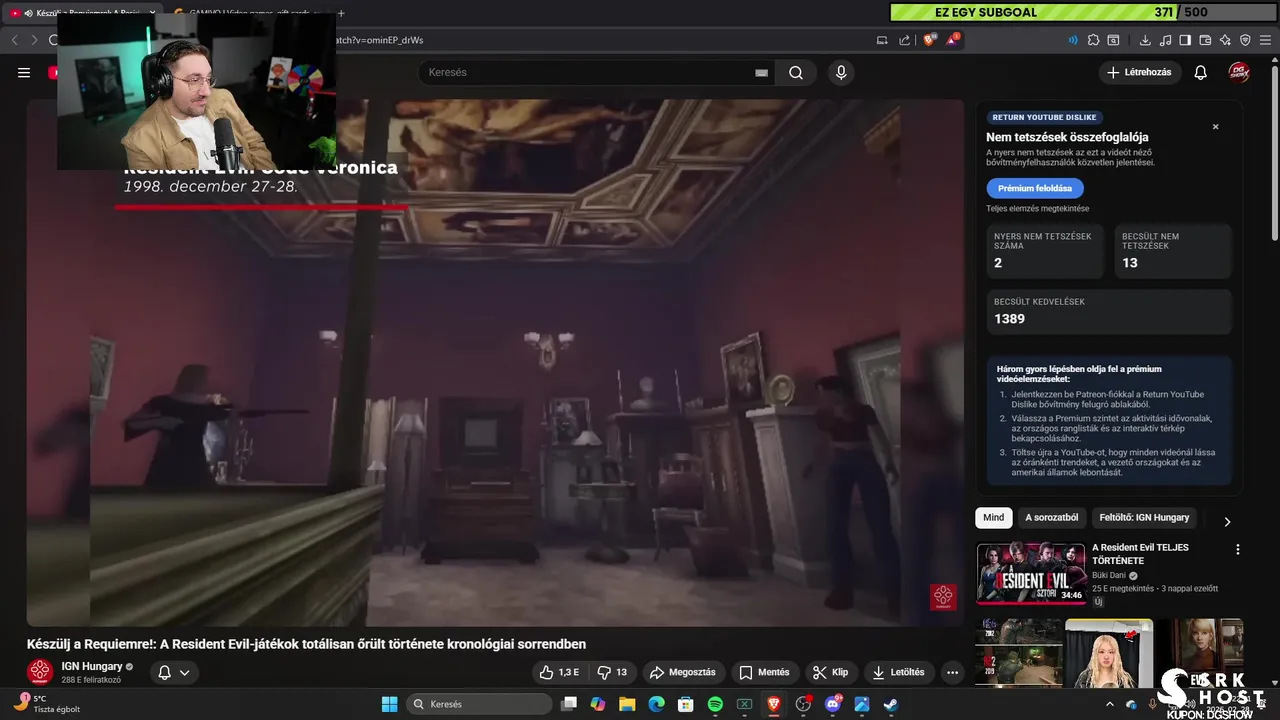Image resolution: width=1280 pixels, height=720 pixels.
Task: Open the YouTube hamburger guide menu
Action: point(24,72)
